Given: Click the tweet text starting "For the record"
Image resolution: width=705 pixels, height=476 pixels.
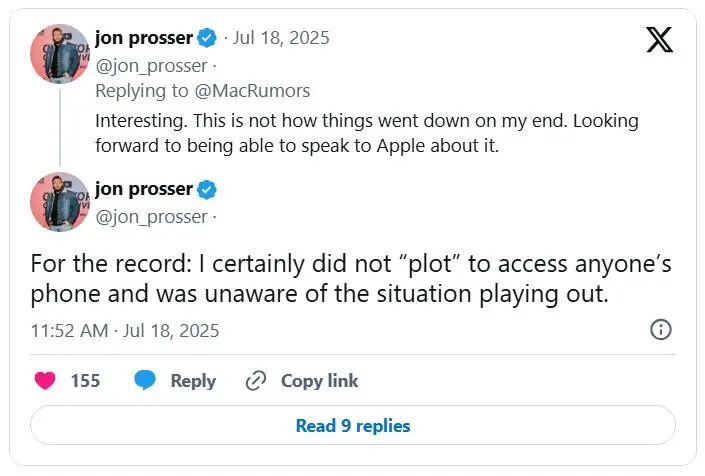Looking at the screenshot, I should [x=350, y=280].
